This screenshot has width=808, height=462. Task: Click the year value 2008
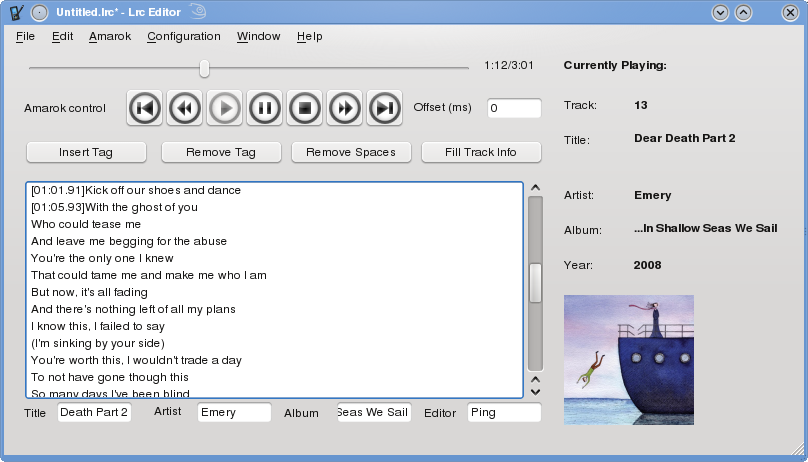click(x=647, y=265)
